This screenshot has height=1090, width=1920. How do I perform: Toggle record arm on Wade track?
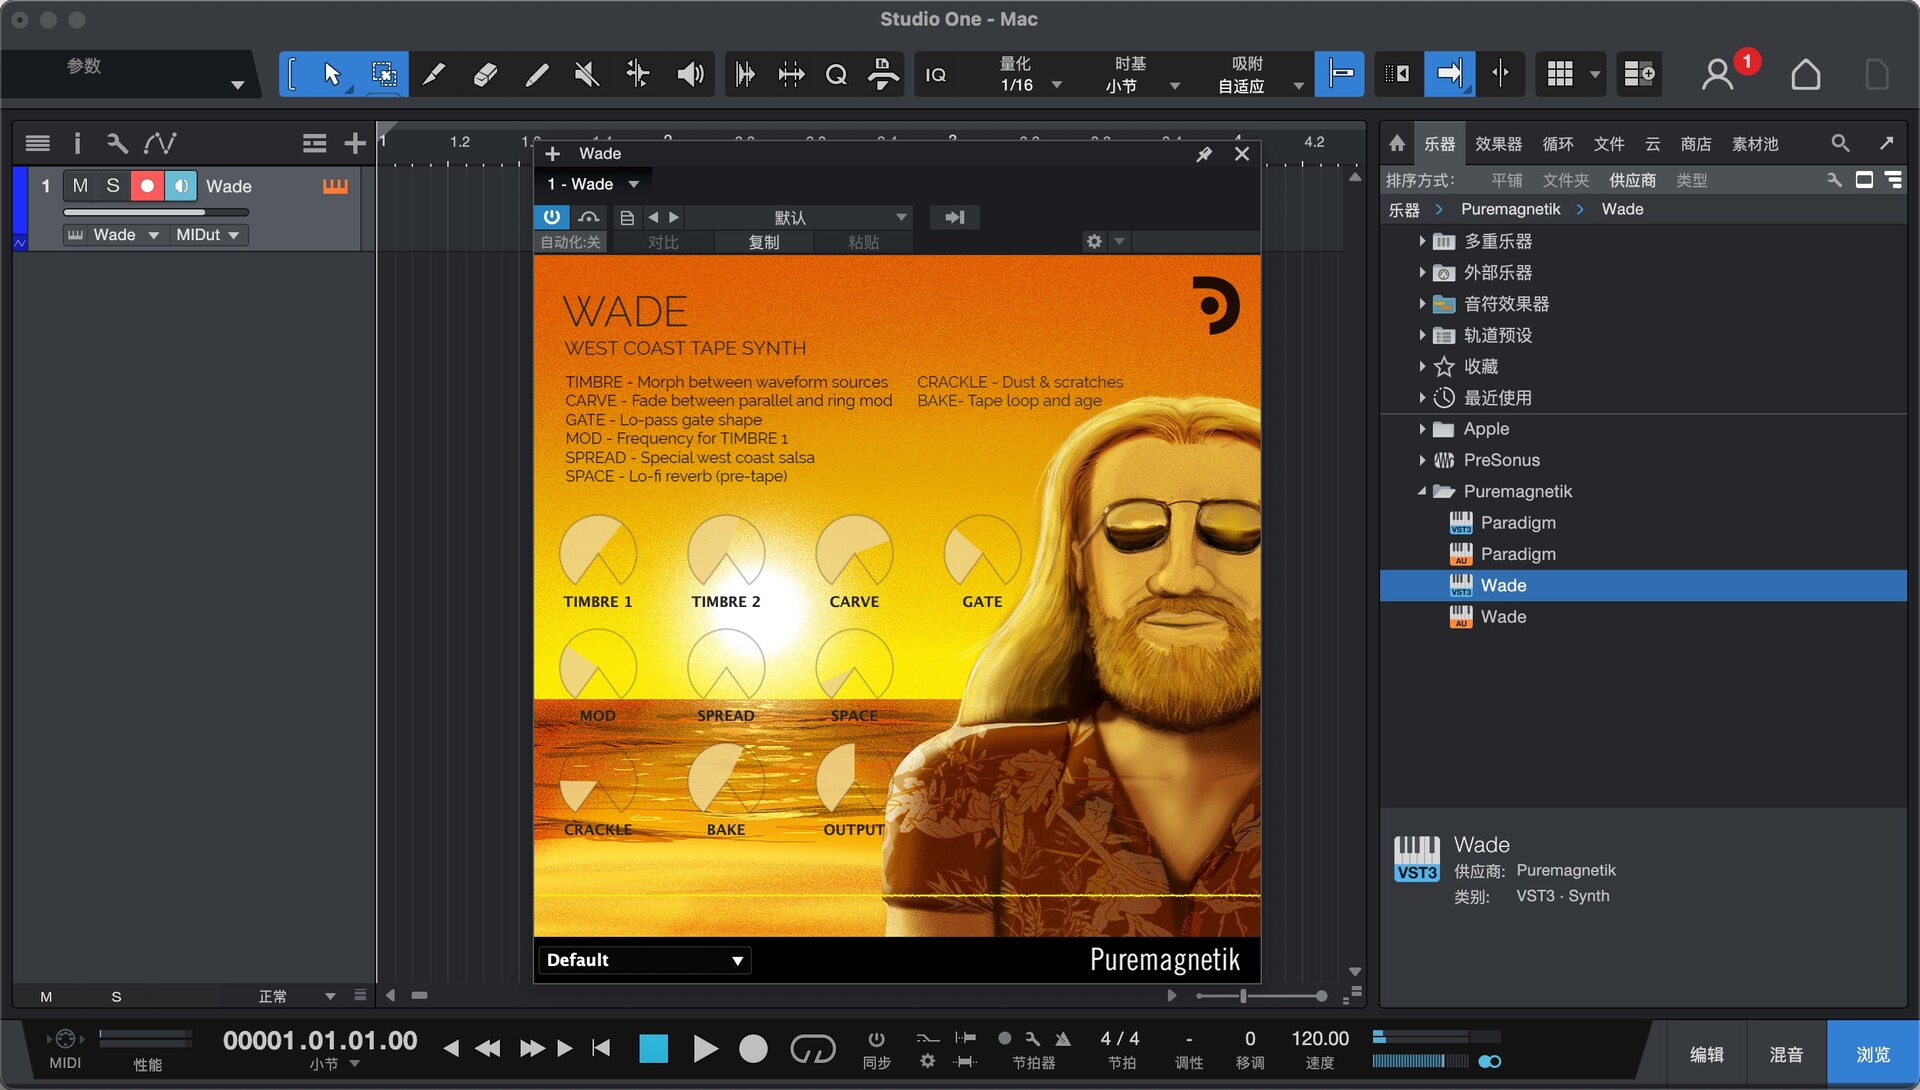click(x=147, y=186)
